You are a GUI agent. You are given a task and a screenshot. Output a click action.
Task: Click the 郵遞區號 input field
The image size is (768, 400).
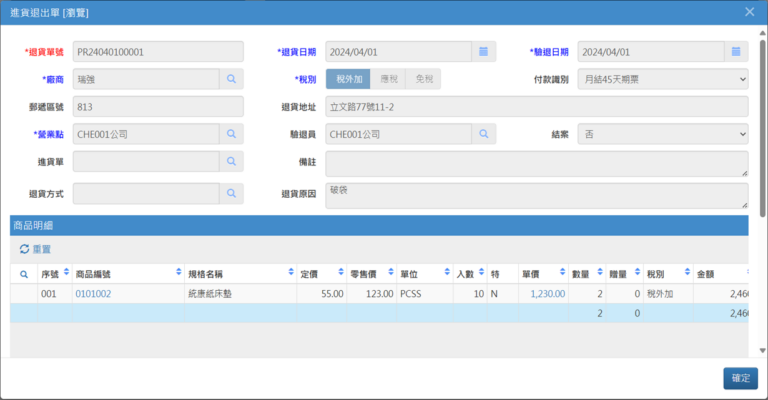158,106
